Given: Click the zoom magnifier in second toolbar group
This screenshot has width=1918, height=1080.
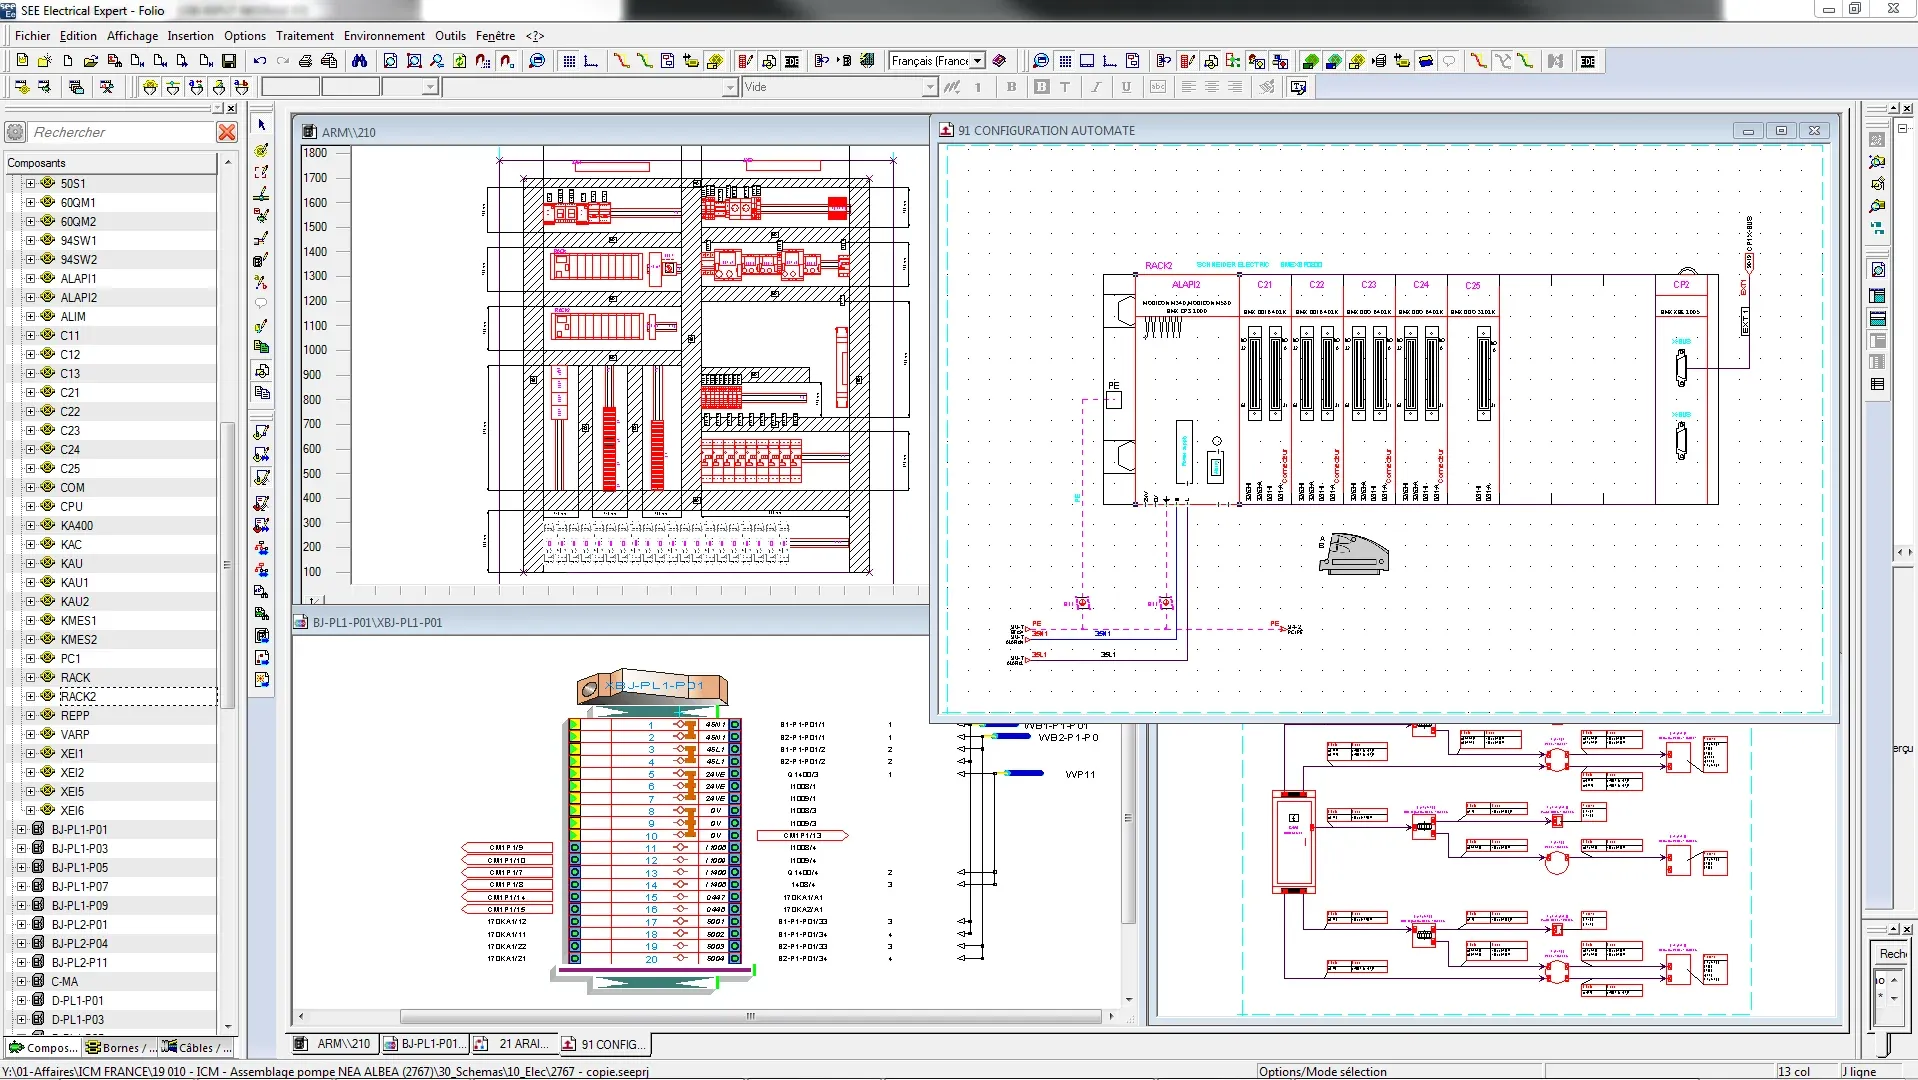Looking at the screenshot, I should pyautogui.click(x=1041, y=61).
